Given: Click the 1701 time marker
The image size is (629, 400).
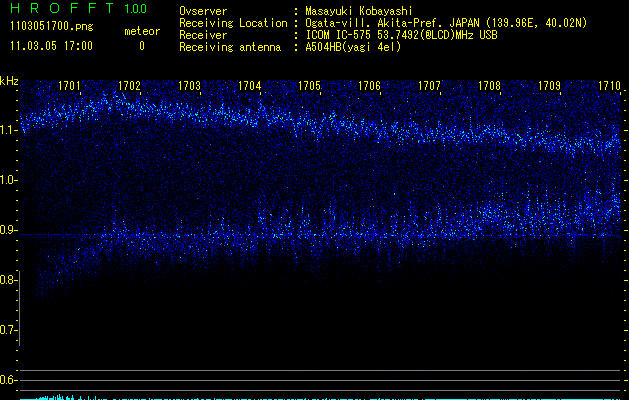Looking at the screenshot, I should click(x=69, y=86).
